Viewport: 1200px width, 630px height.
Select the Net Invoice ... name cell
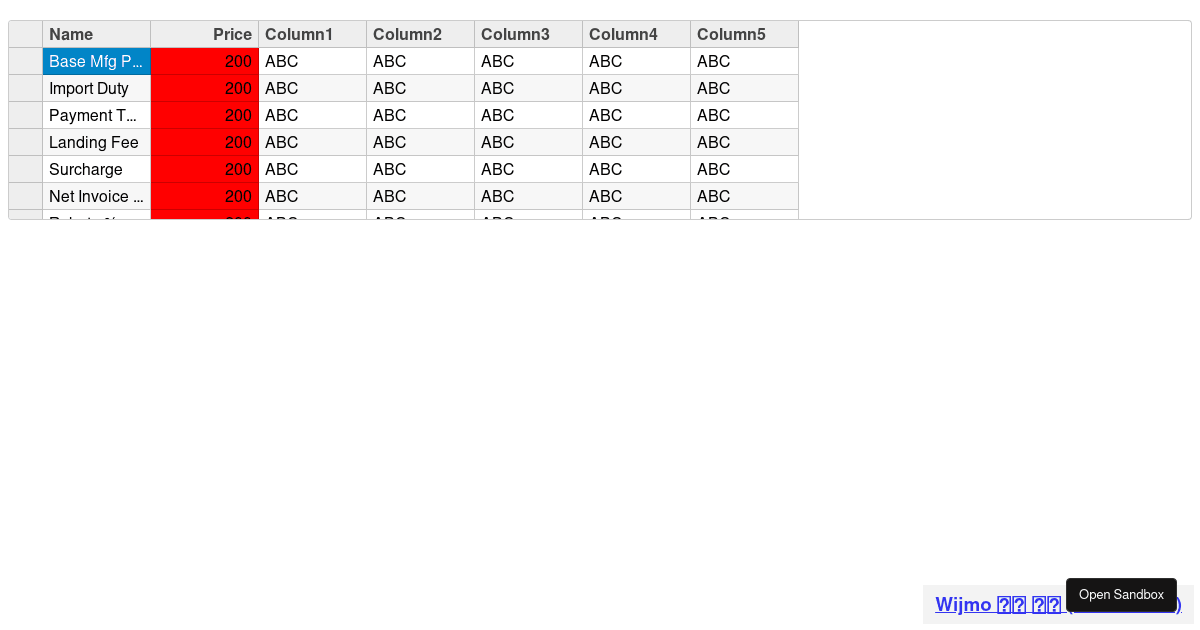tap(96, 196)
